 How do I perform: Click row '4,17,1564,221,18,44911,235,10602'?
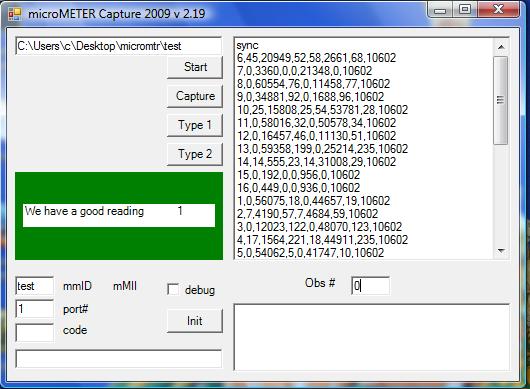tap(322, 240)
